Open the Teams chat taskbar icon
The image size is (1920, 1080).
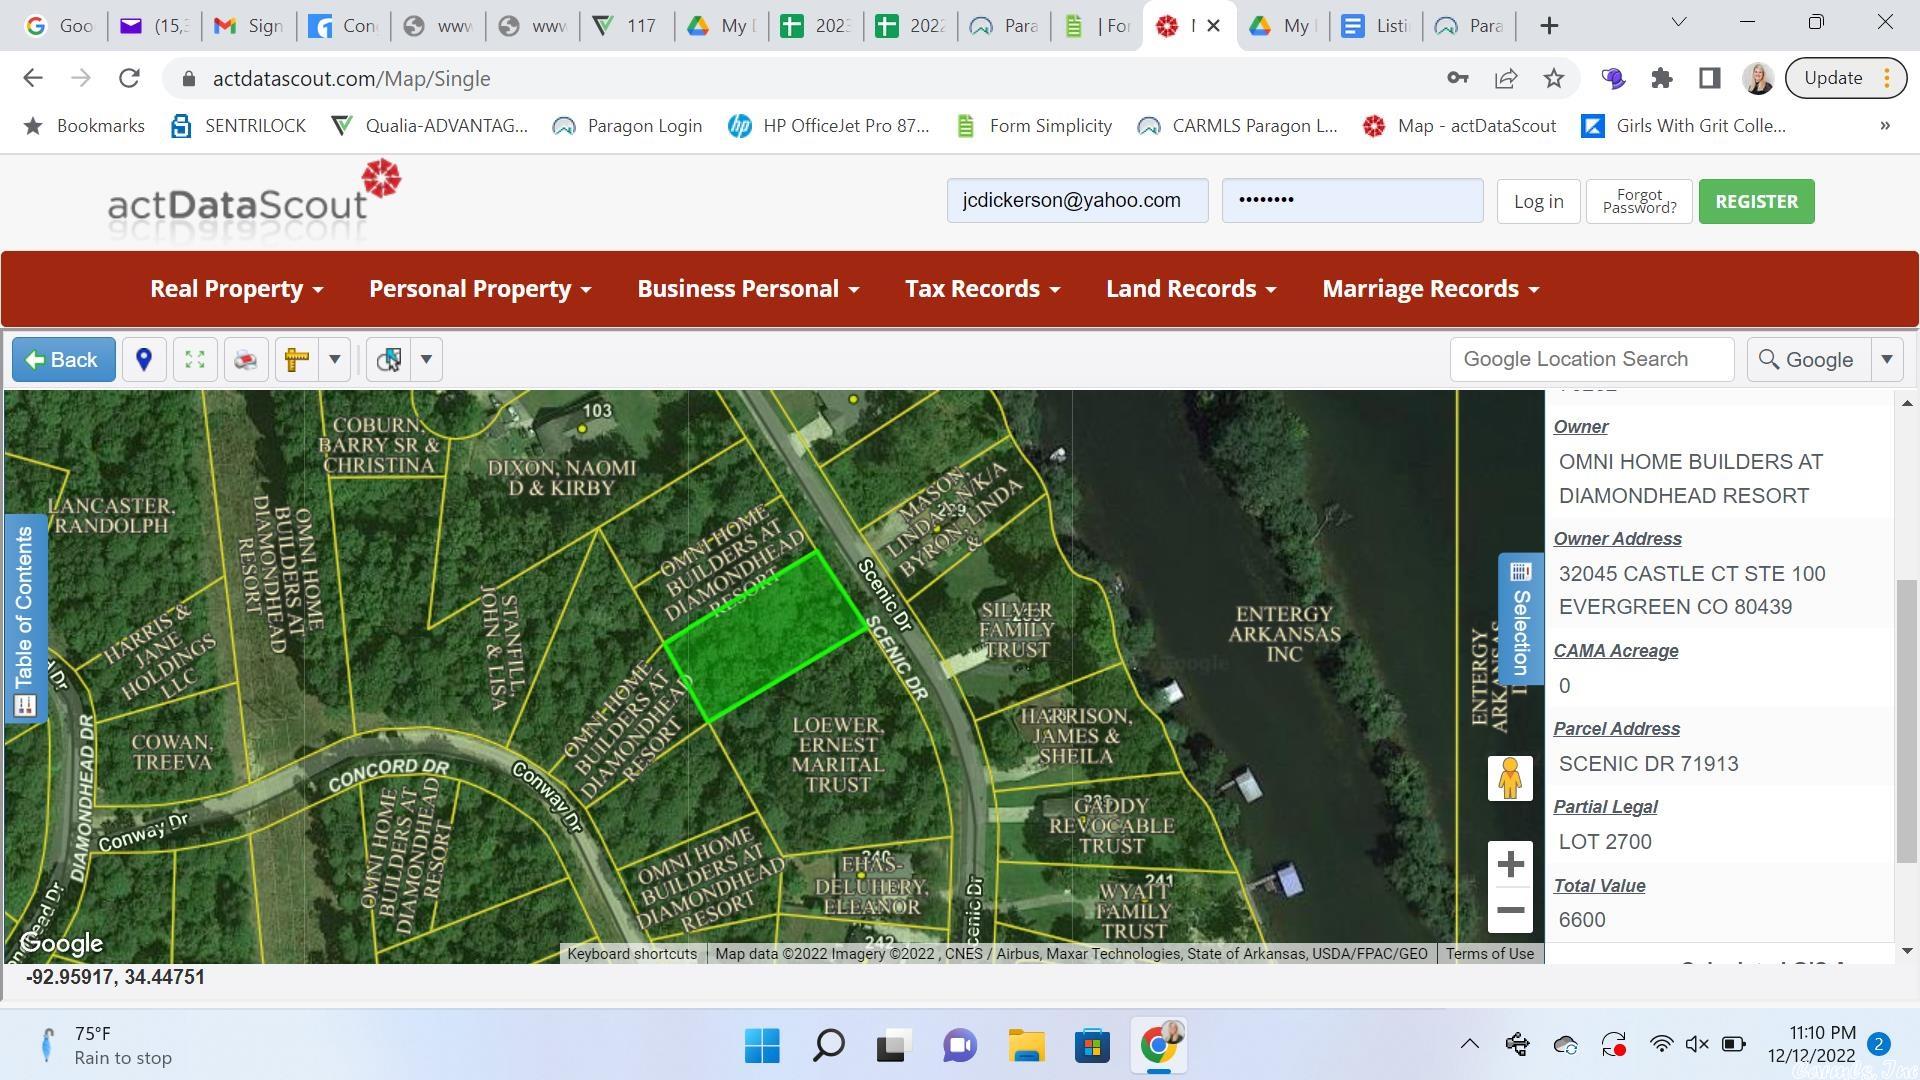point(960,1046)
